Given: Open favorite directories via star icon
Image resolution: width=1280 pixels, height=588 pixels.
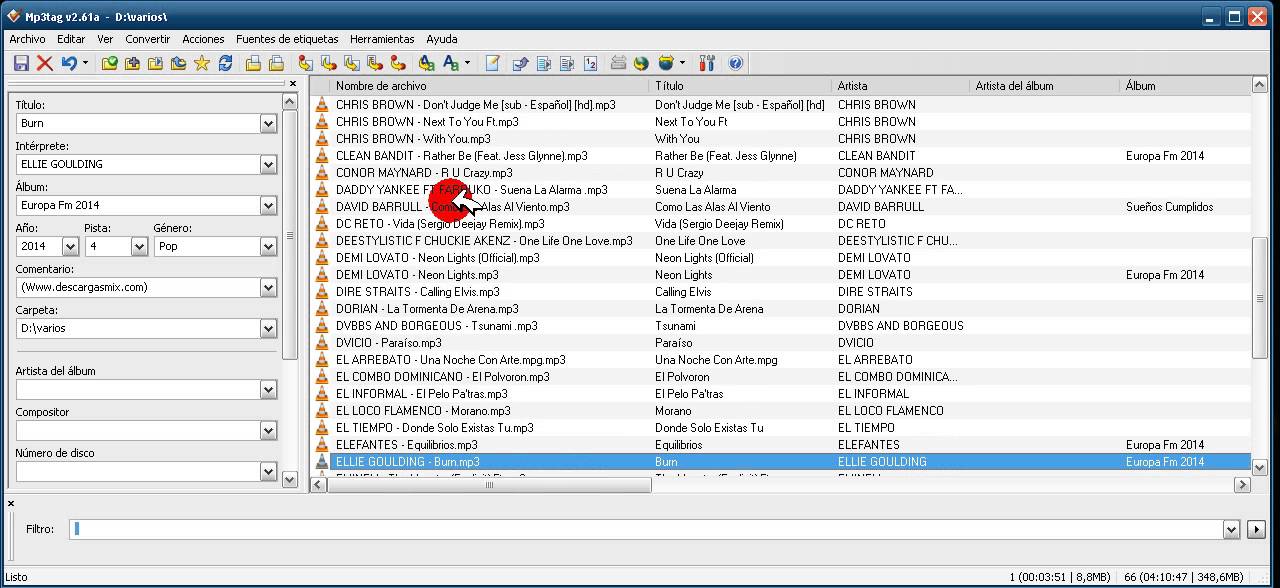Looking at the screenshot, I should click(202, 63).
